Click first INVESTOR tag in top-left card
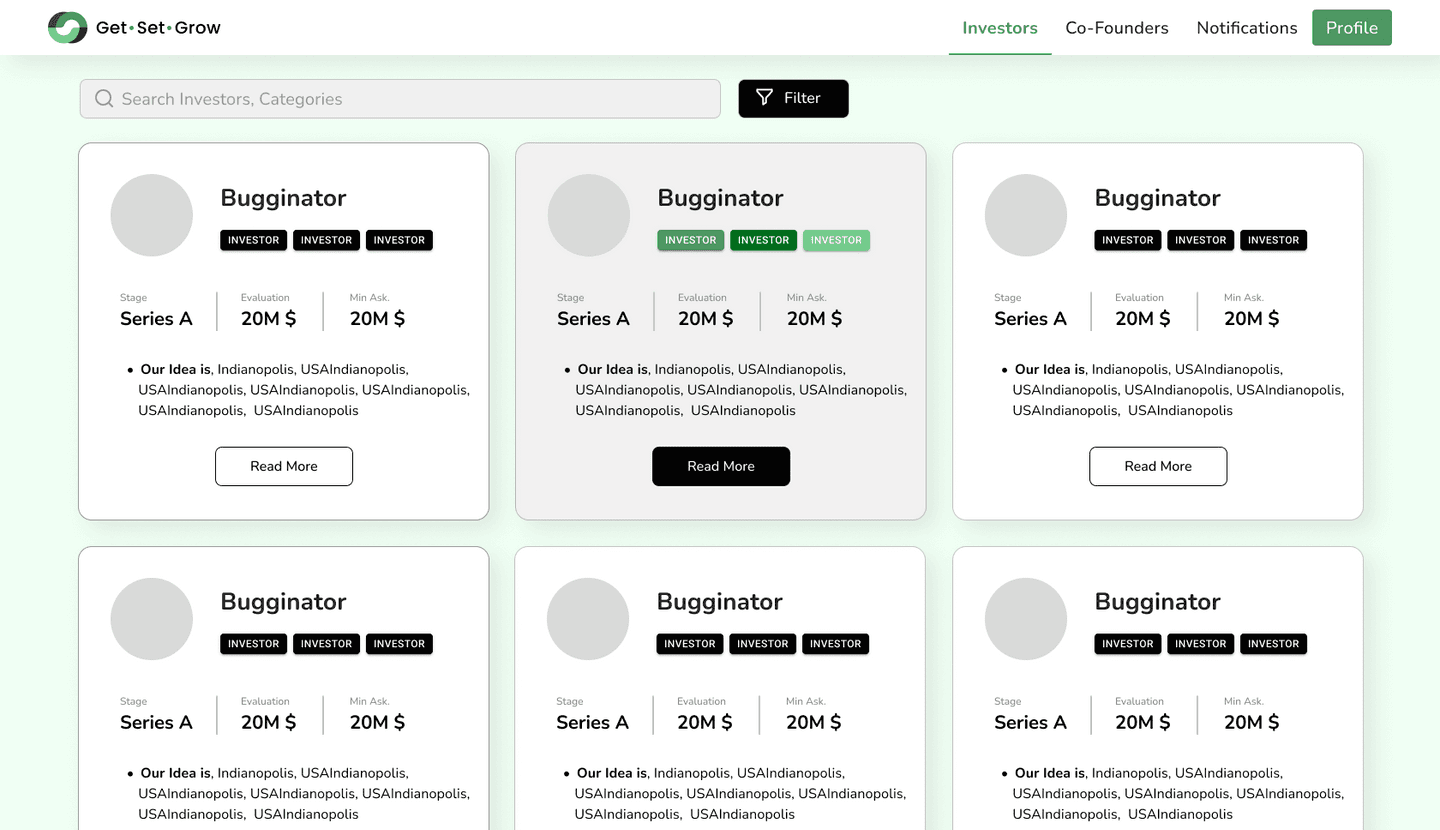1440x830 pixels. (x=254, y=240)
